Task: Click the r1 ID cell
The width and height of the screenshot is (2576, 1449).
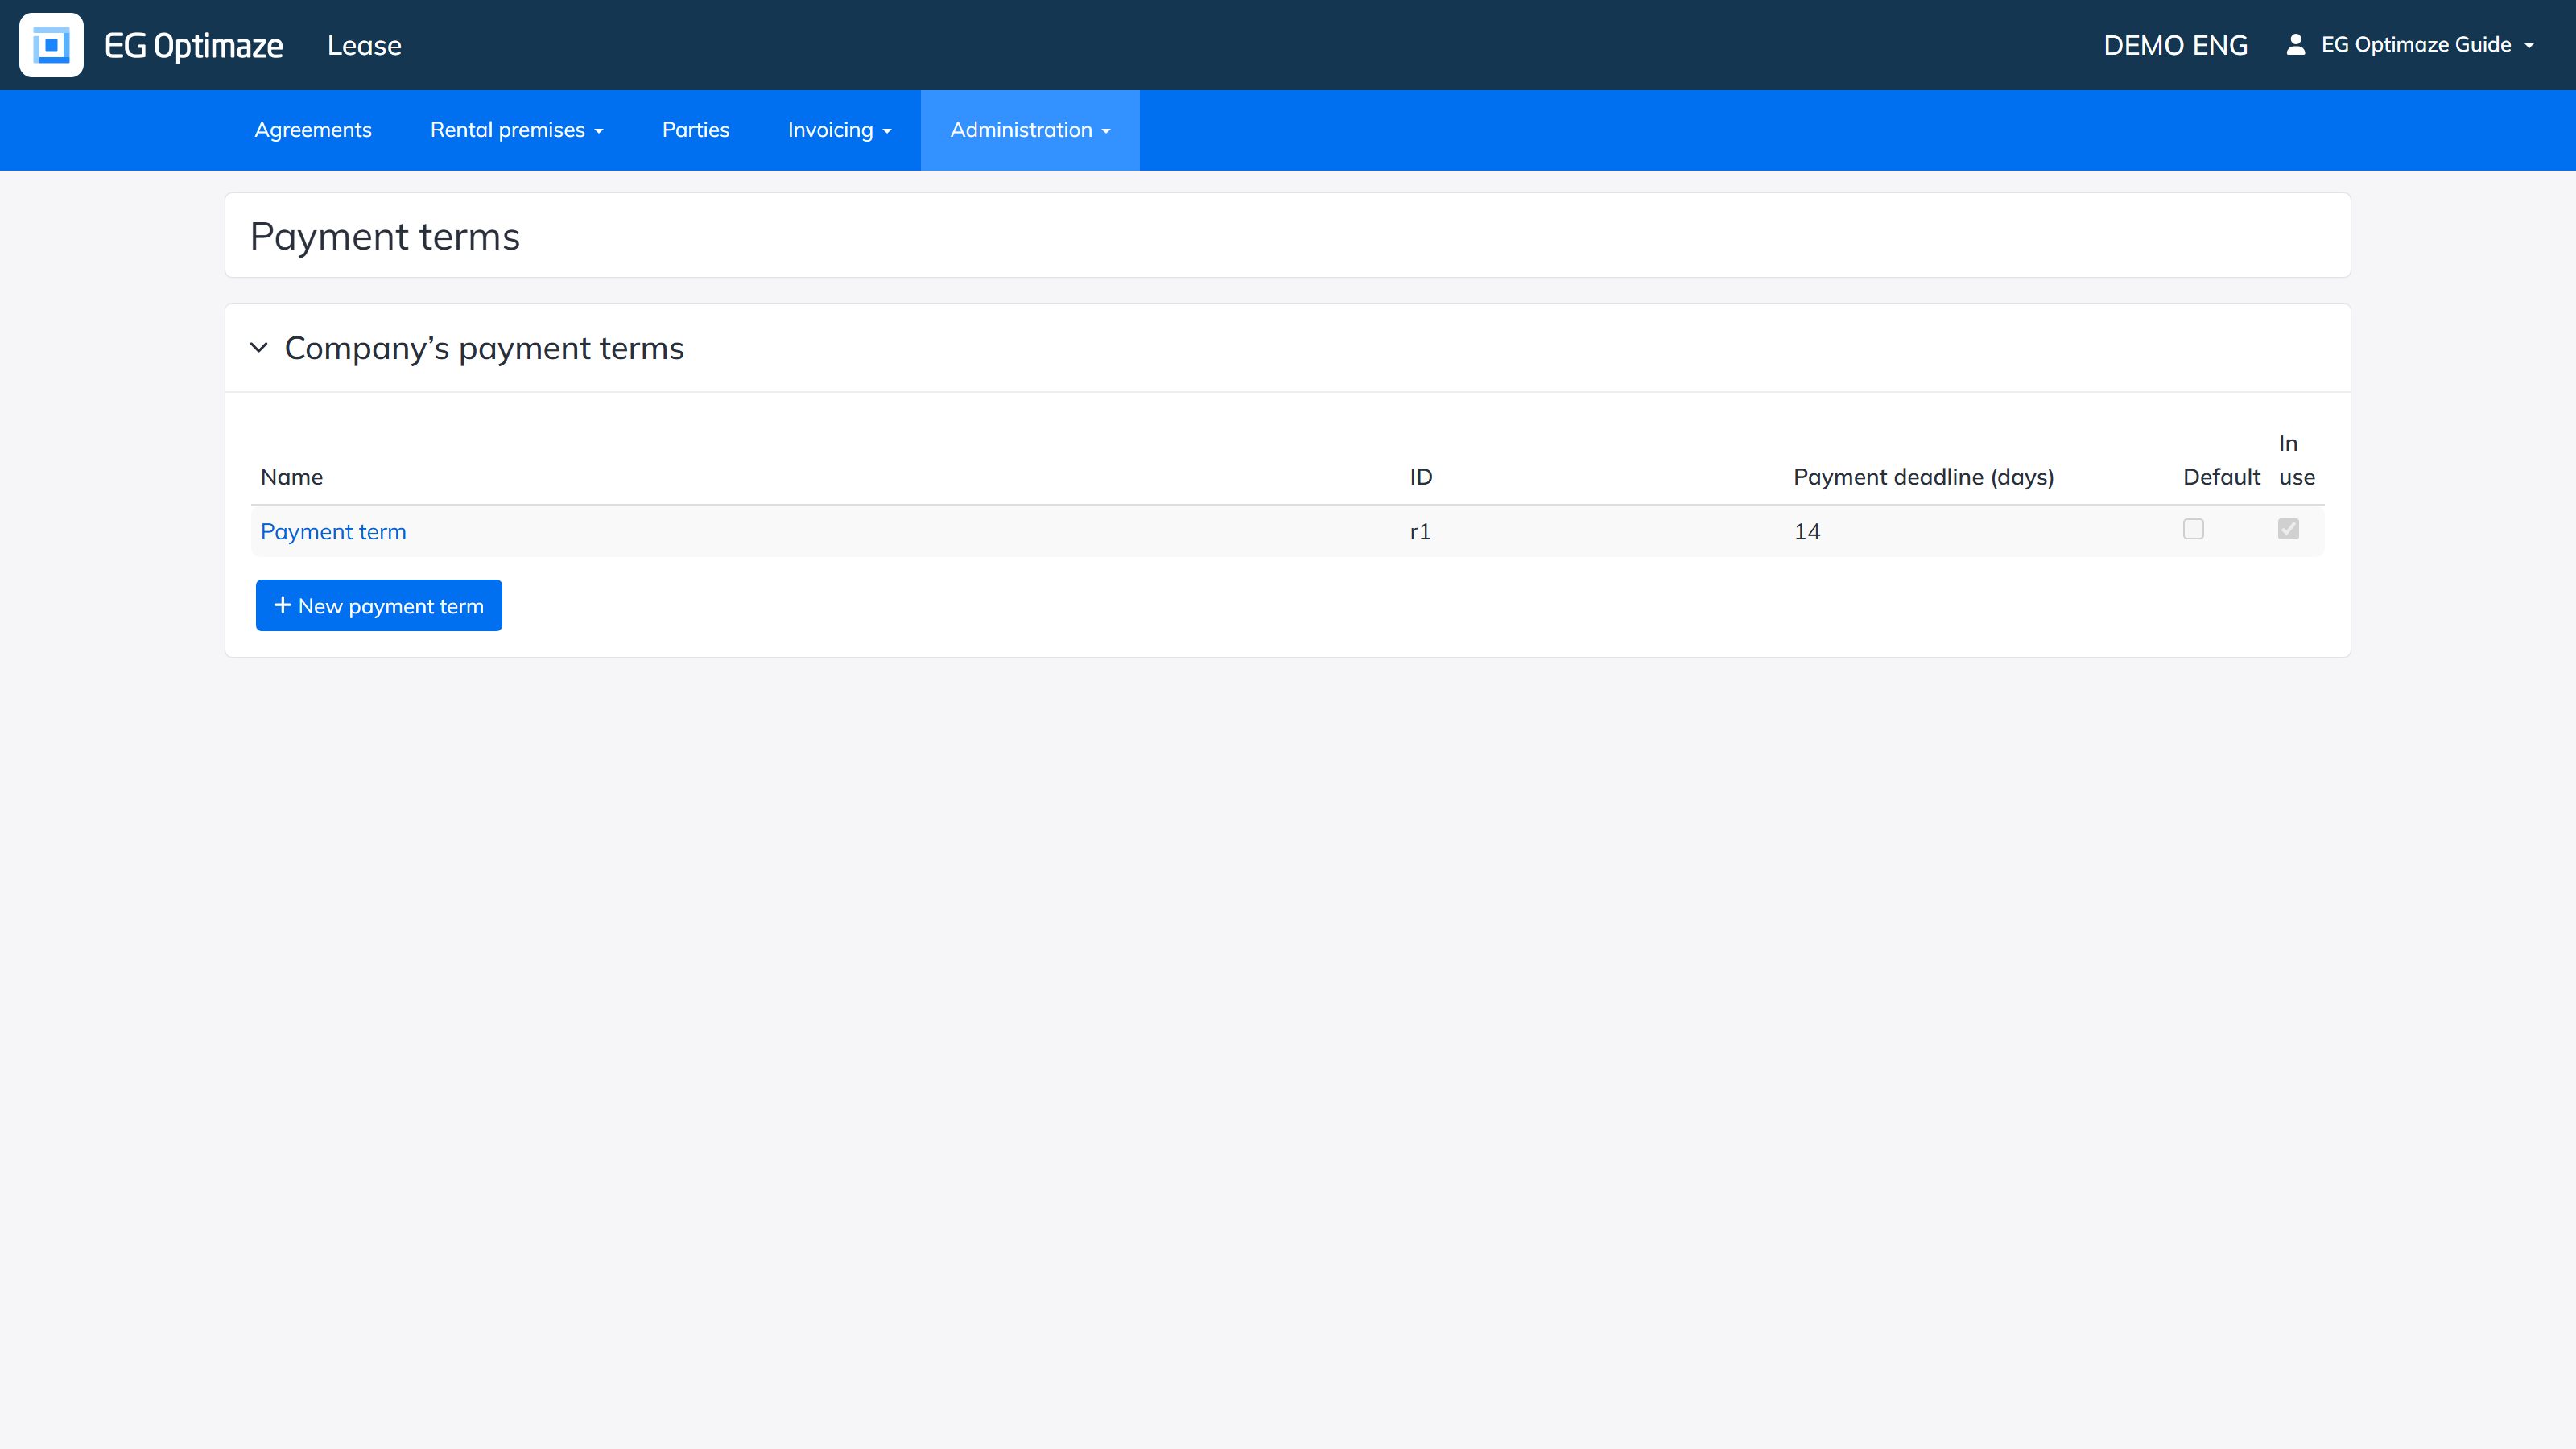Action: [x=1420, y=532]
